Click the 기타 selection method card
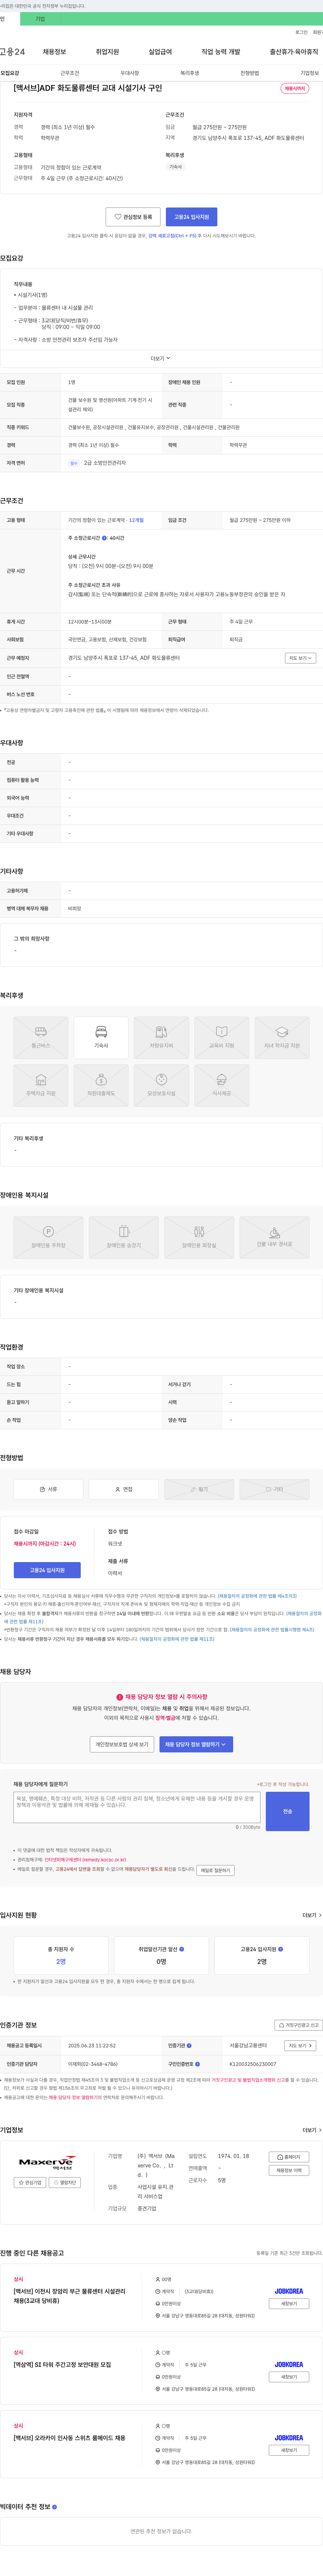The image size is (323, 2576). (x=274, y=1489)
